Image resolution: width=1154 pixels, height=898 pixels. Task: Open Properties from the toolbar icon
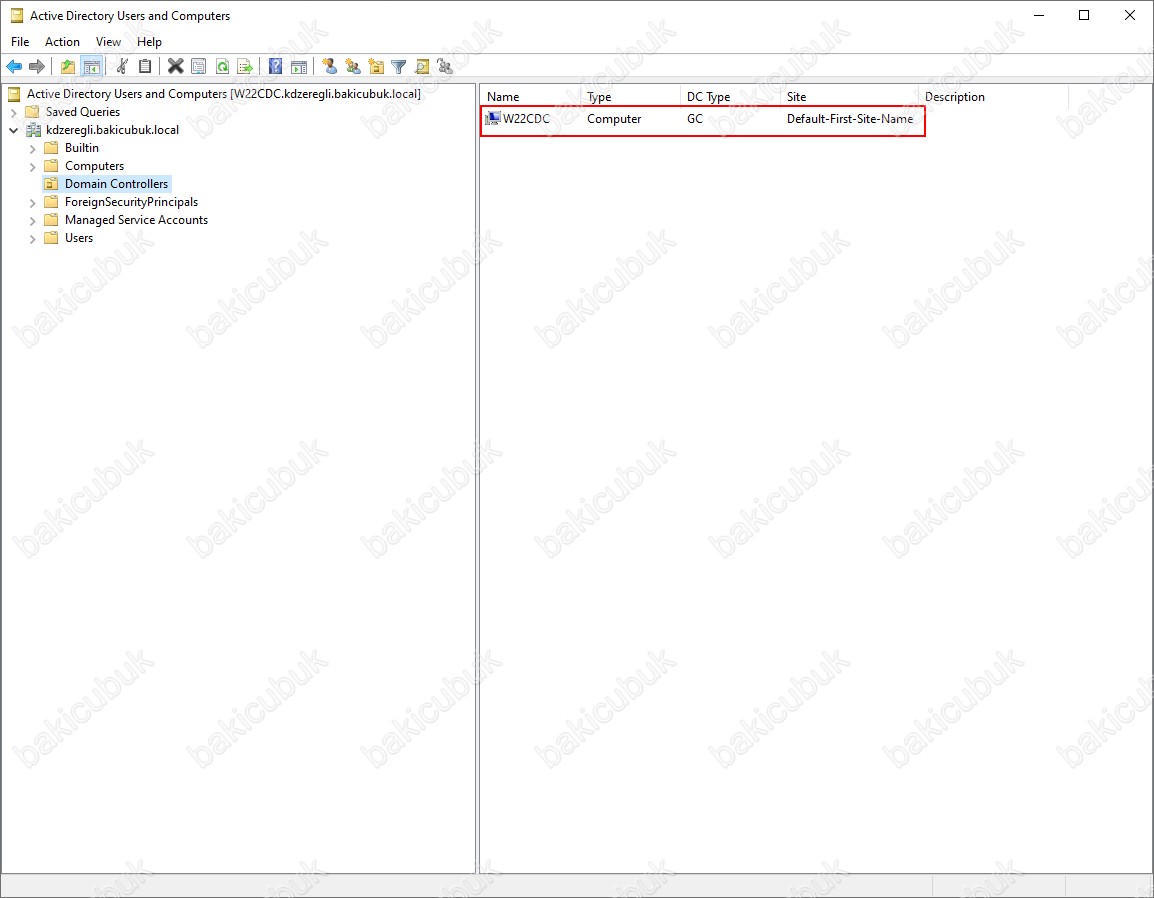point(199,67)
